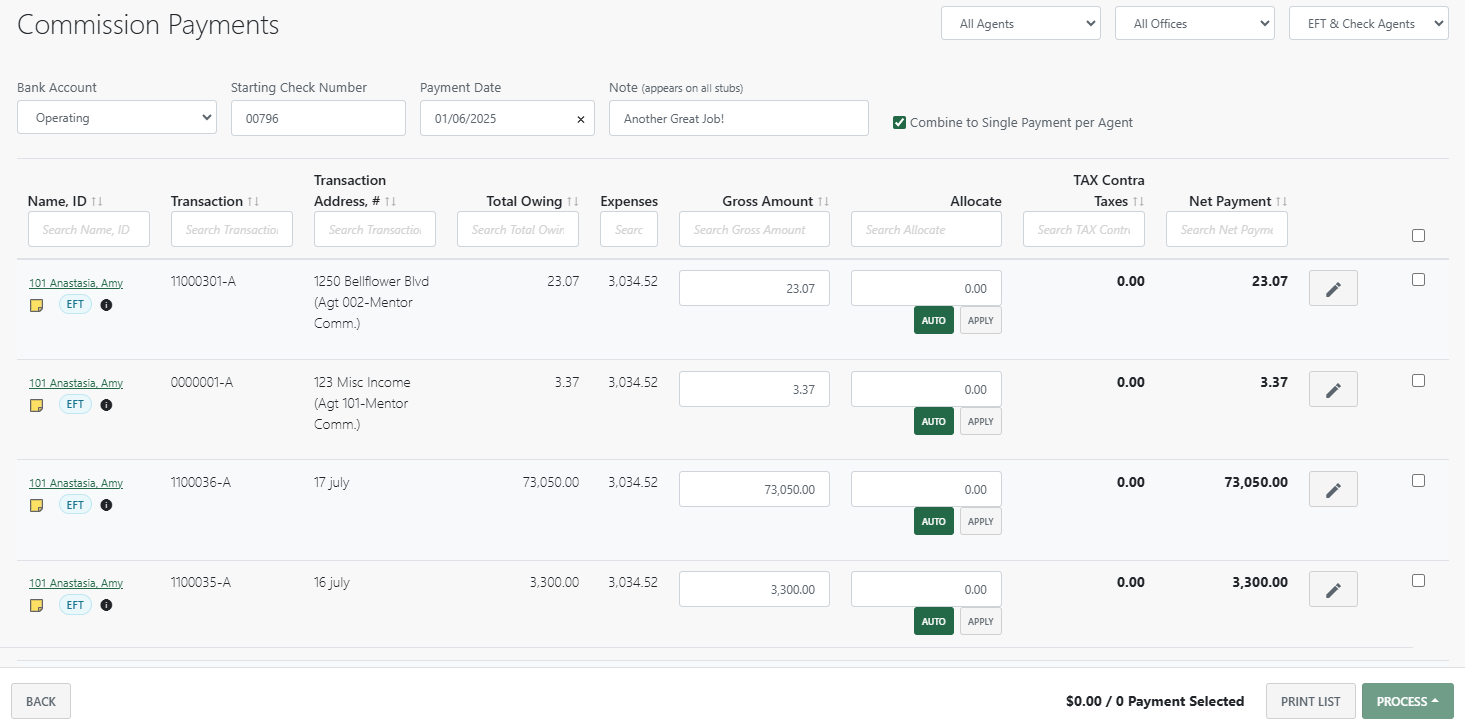Sort by Net Payment column arrows
1465x727 pixels.
pos(1281,202)
